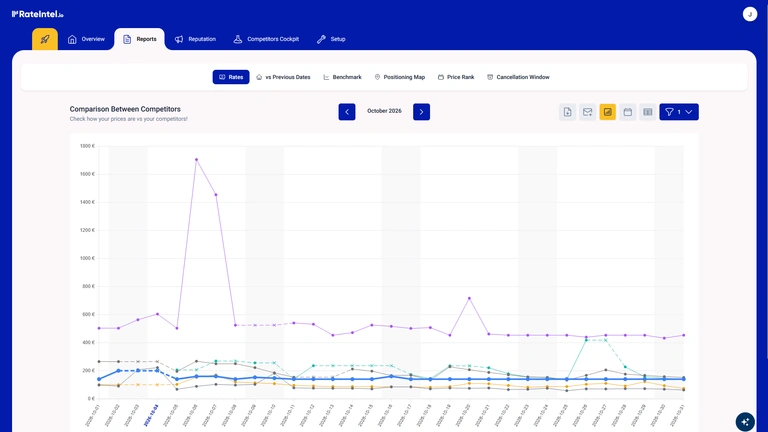Select the Reports tab
The width and height of the screenshot is (768, 432).
click(x=140, y=39)
